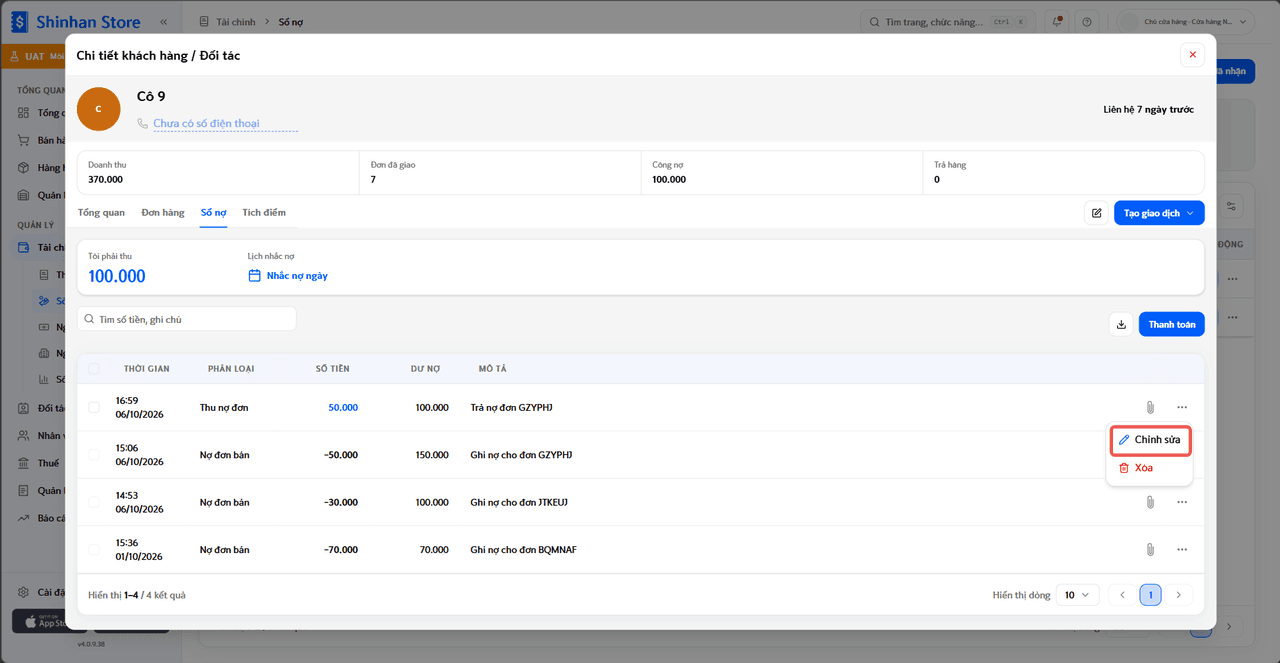Click the help question-mark icon in the top bar
Screen dimensions: 1280x663
point(1087,21)
